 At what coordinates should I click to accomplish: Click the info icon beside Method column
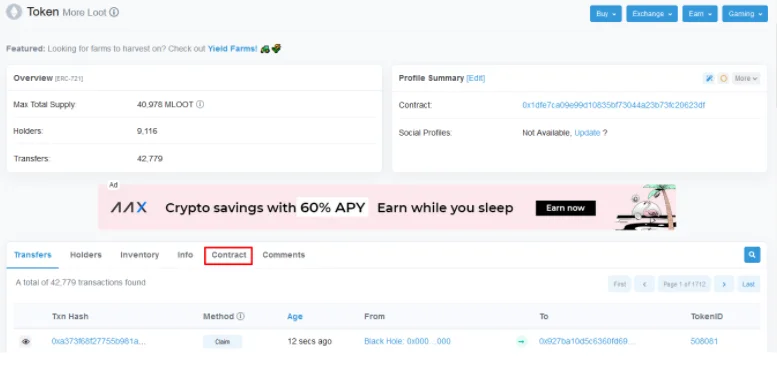point(240,316)
